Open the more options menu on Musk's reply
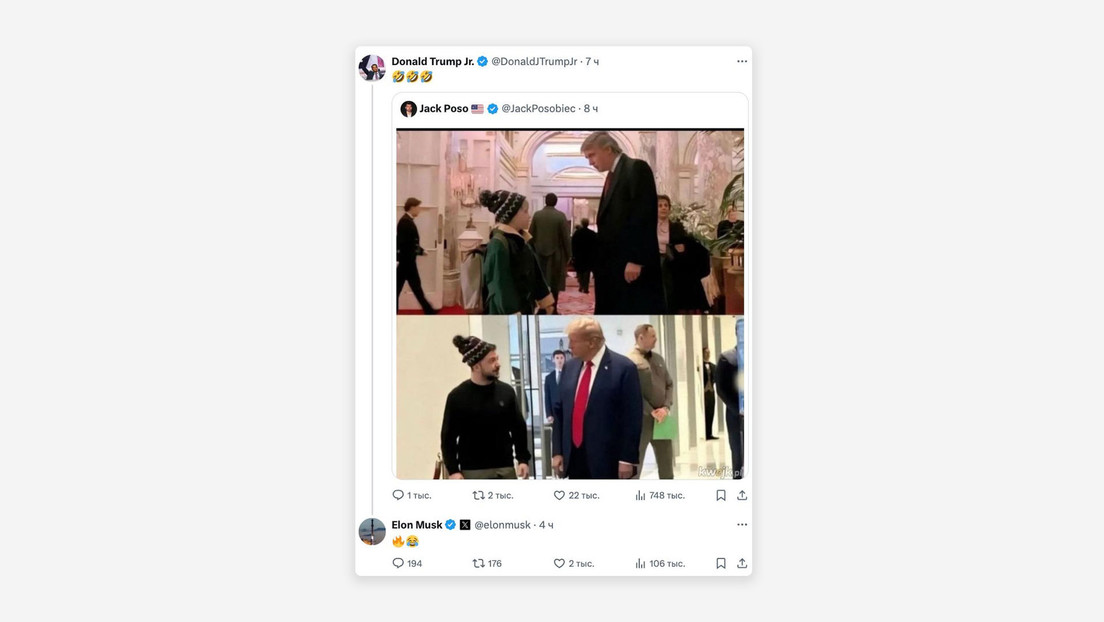This screenshot has height=622, width=1104. [x=742, y=523]
